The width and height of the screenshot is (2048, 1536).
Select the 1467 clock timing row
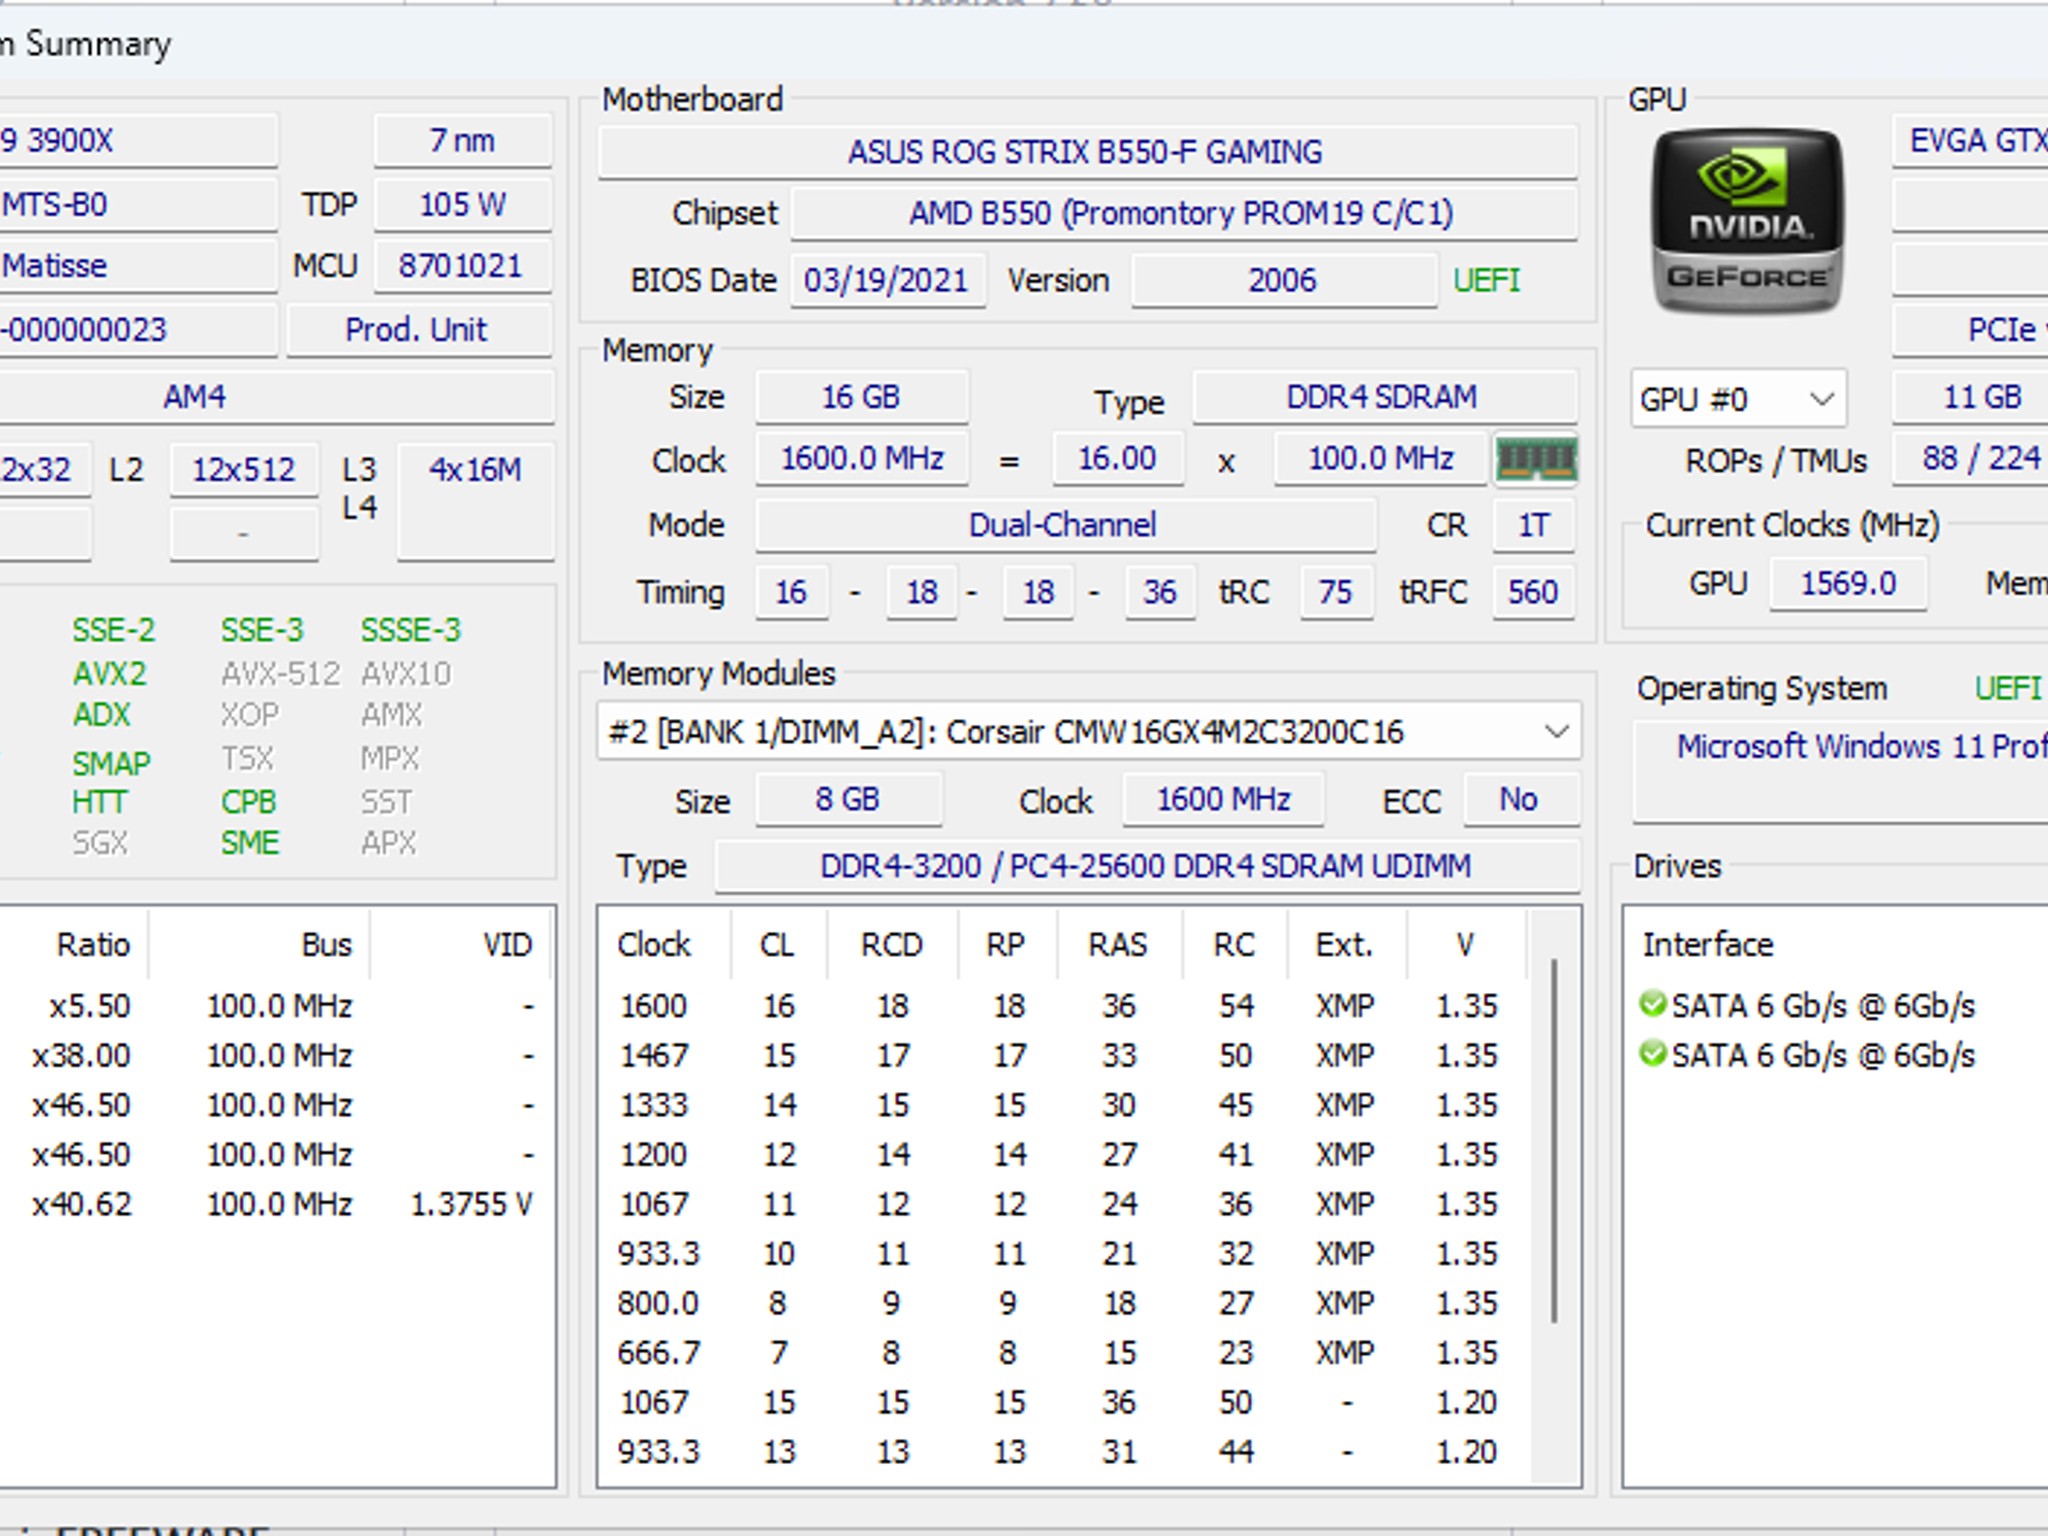(1064, 1055)
